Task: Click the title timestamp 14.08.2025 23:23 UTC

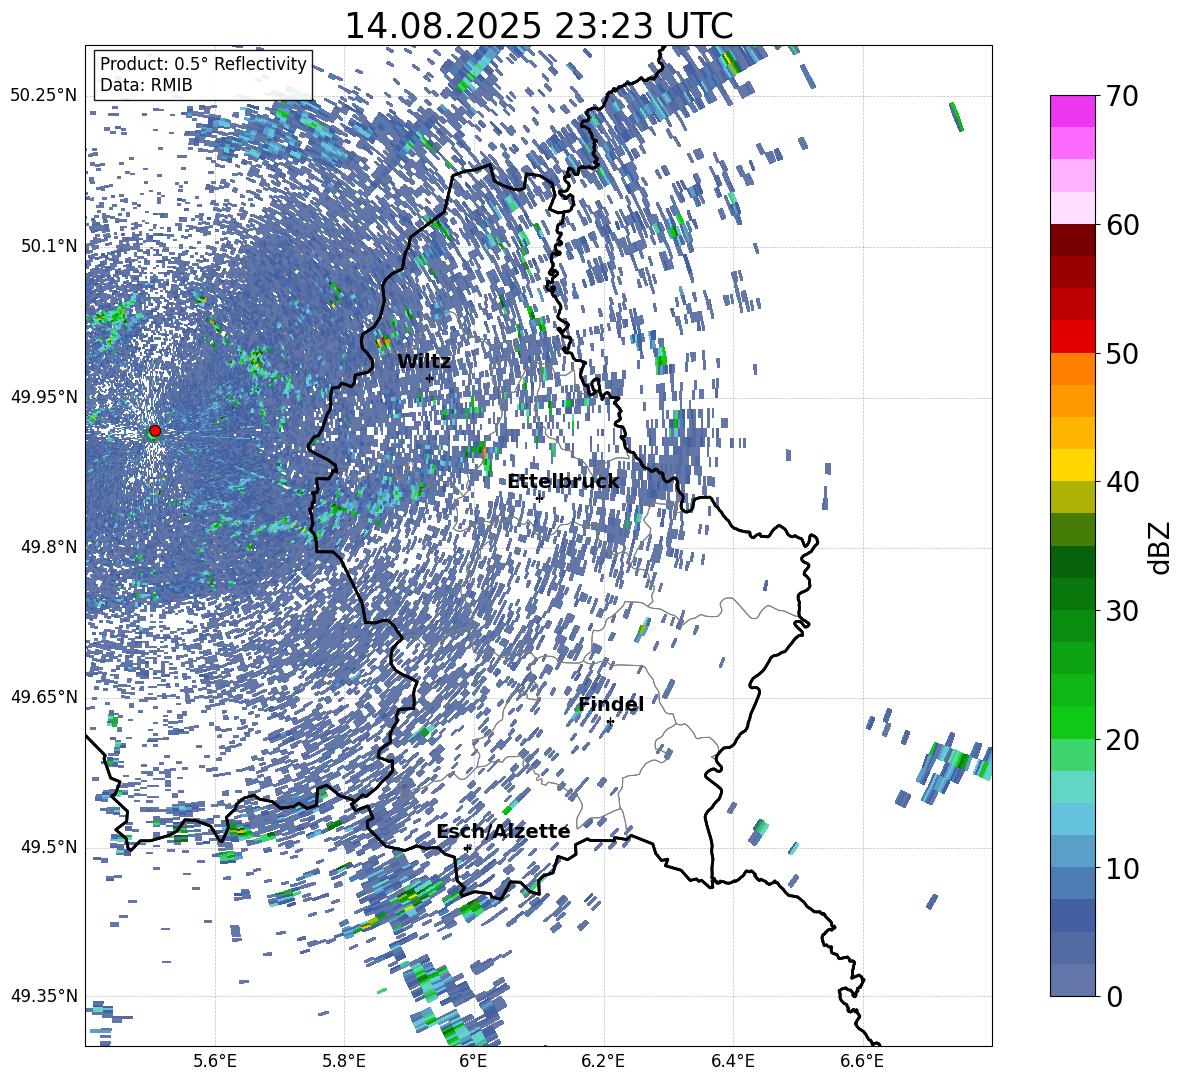Action: pos(538,26)
